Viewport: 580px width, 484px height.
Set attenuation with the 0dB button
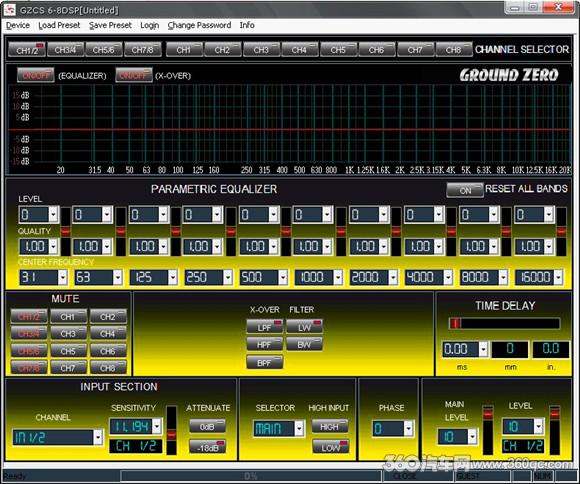[x=207, y=426]
